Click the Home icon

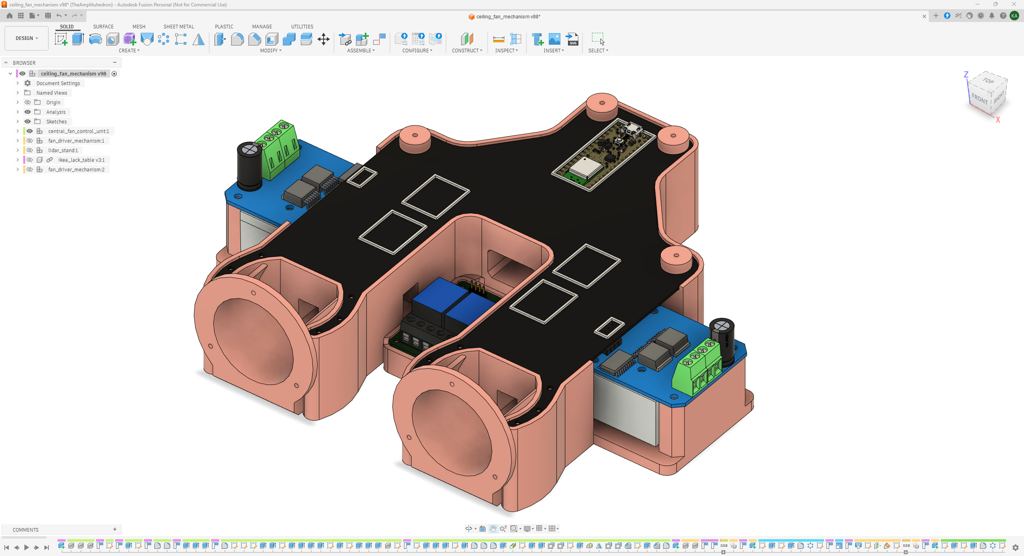tap(9, 16)
